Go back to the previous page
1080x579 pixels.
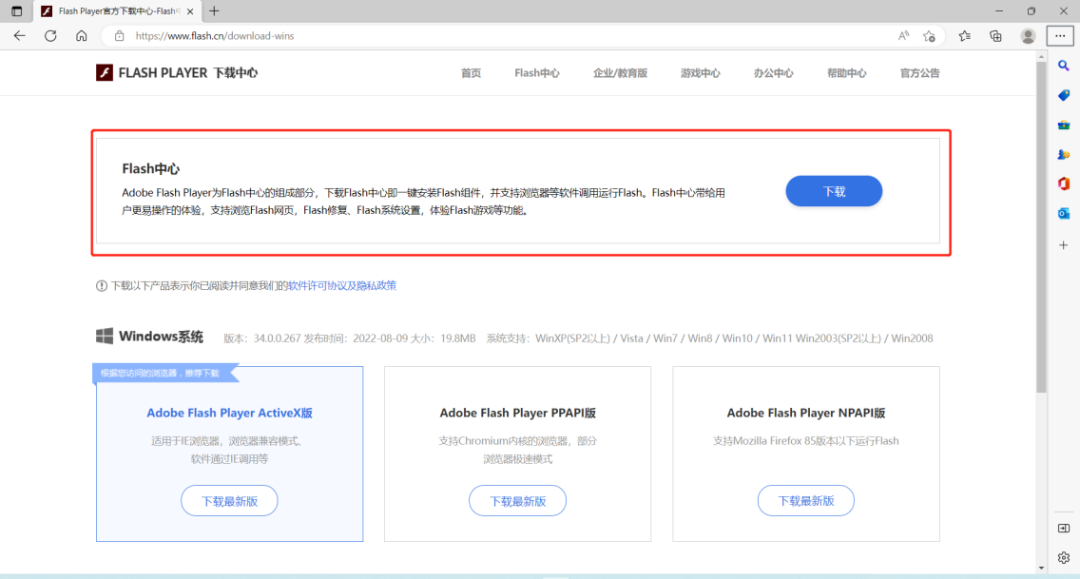[x=19, y=36]
